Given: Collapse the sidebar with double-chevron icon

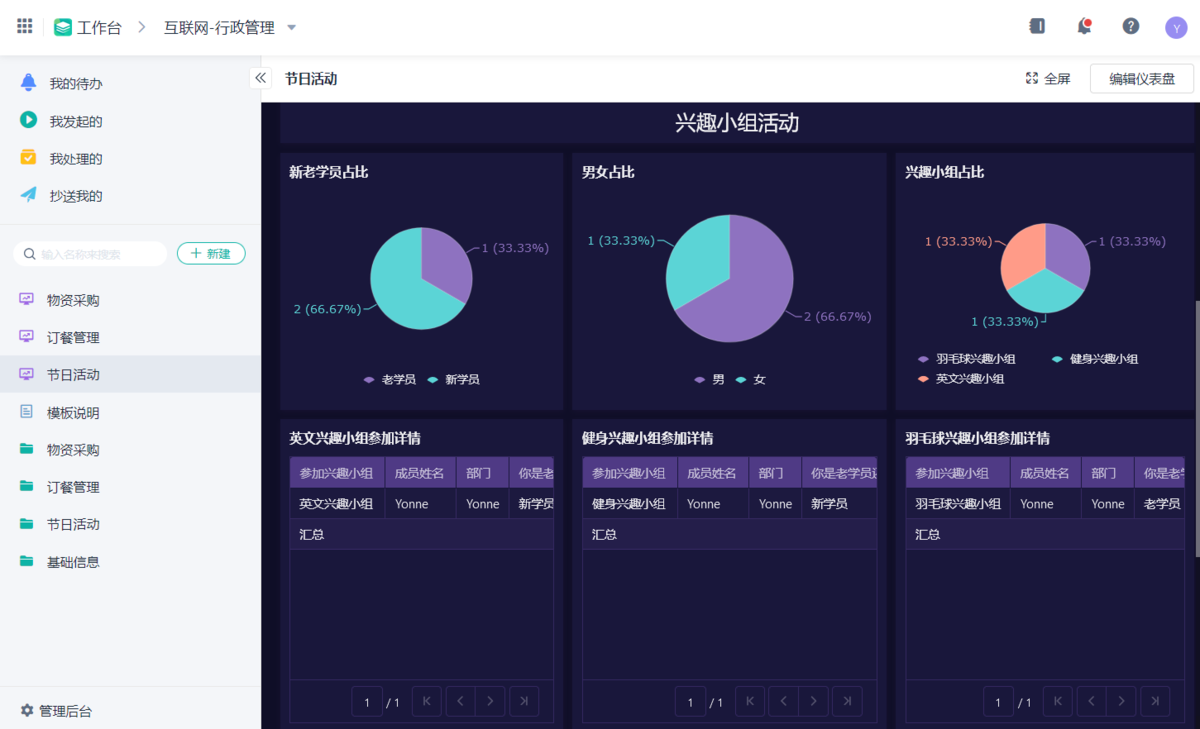Looking at the screenshot, I should click(261, 78).
